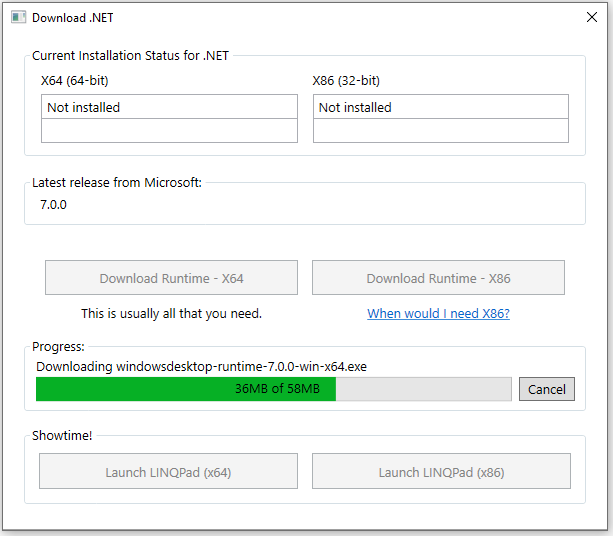Select the X64 'Not installed' status field
Screen dimensions: 613x536
click(169, 107)
